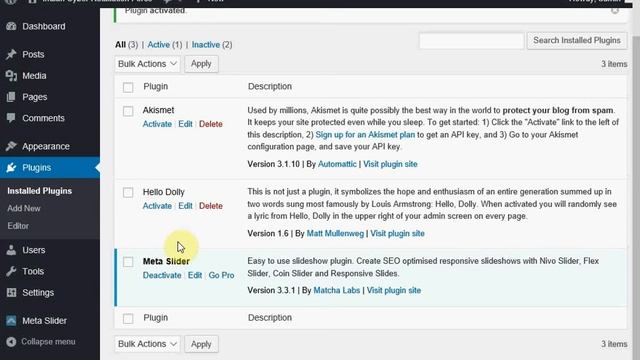Click Meta Slider Go Pro link
This screenshot has height=360, width=640.
coord(221,275)
